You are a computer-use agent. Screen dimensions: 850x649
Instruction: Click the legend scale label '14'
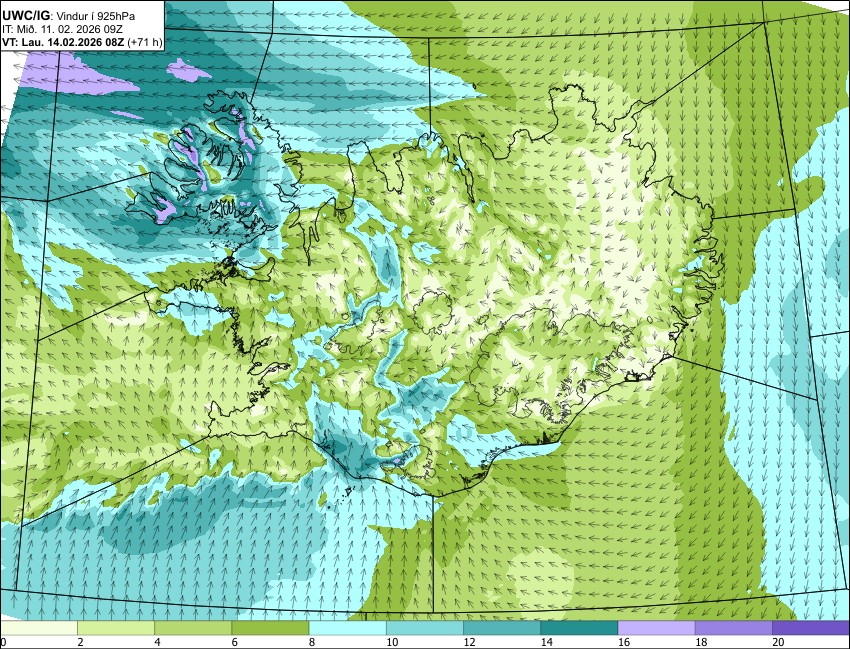(x=546, y=642)
